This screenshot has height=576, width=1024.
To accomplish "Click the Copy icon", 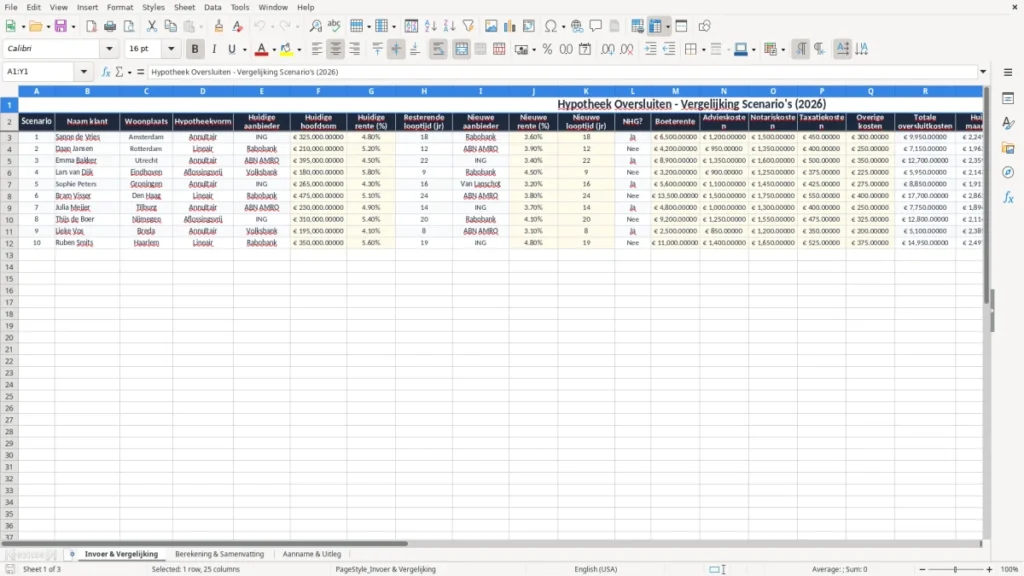I will tap(170, 26).
